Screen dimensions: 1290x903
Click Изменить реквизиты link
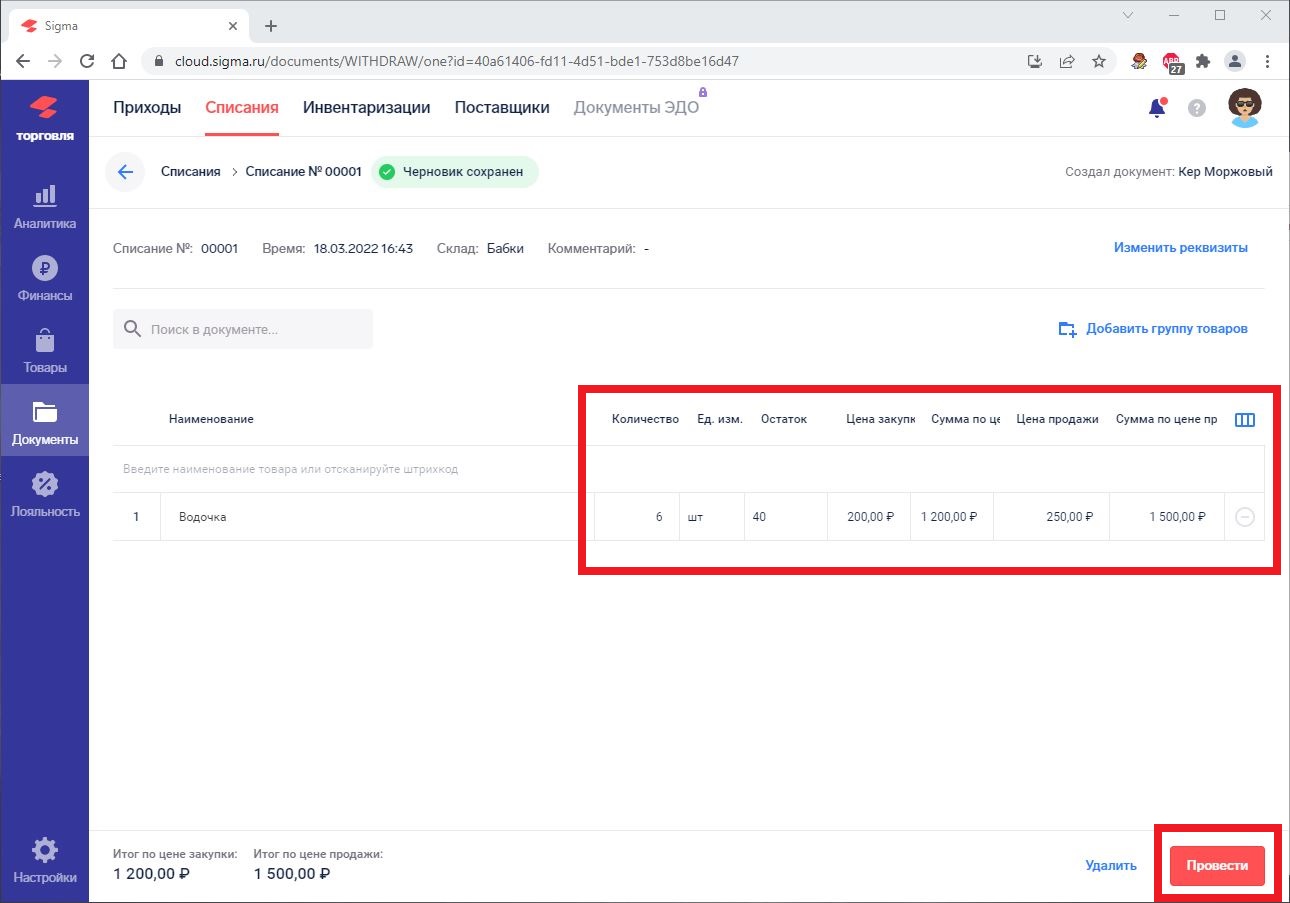tap(1181, 248)
